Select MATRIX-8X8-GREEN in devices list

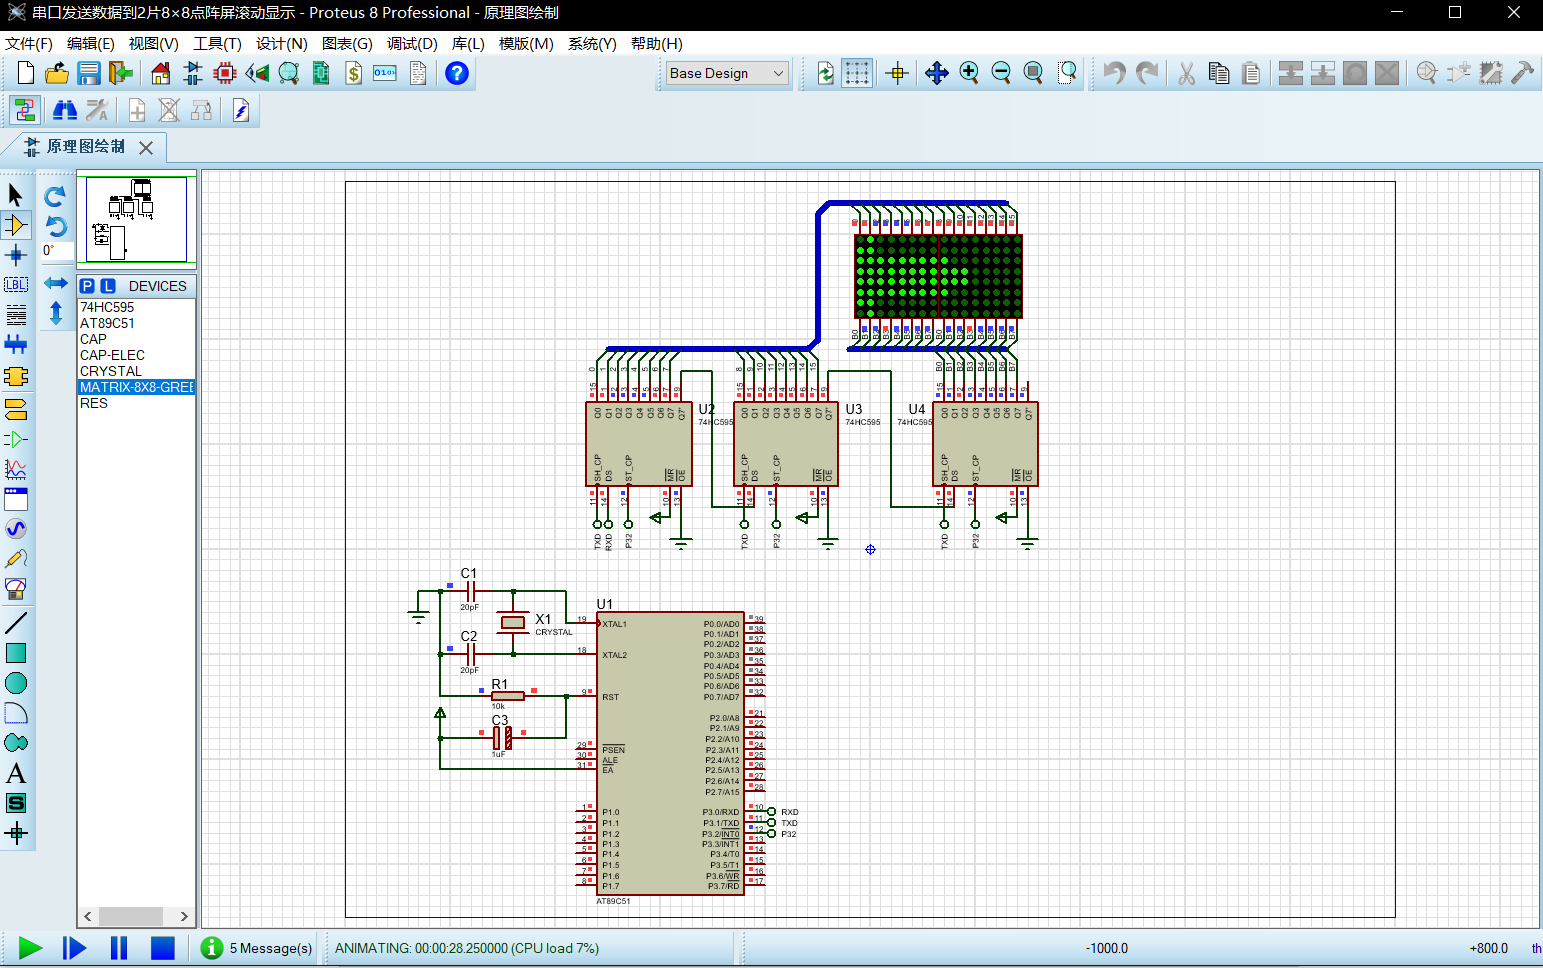[136, 387]
